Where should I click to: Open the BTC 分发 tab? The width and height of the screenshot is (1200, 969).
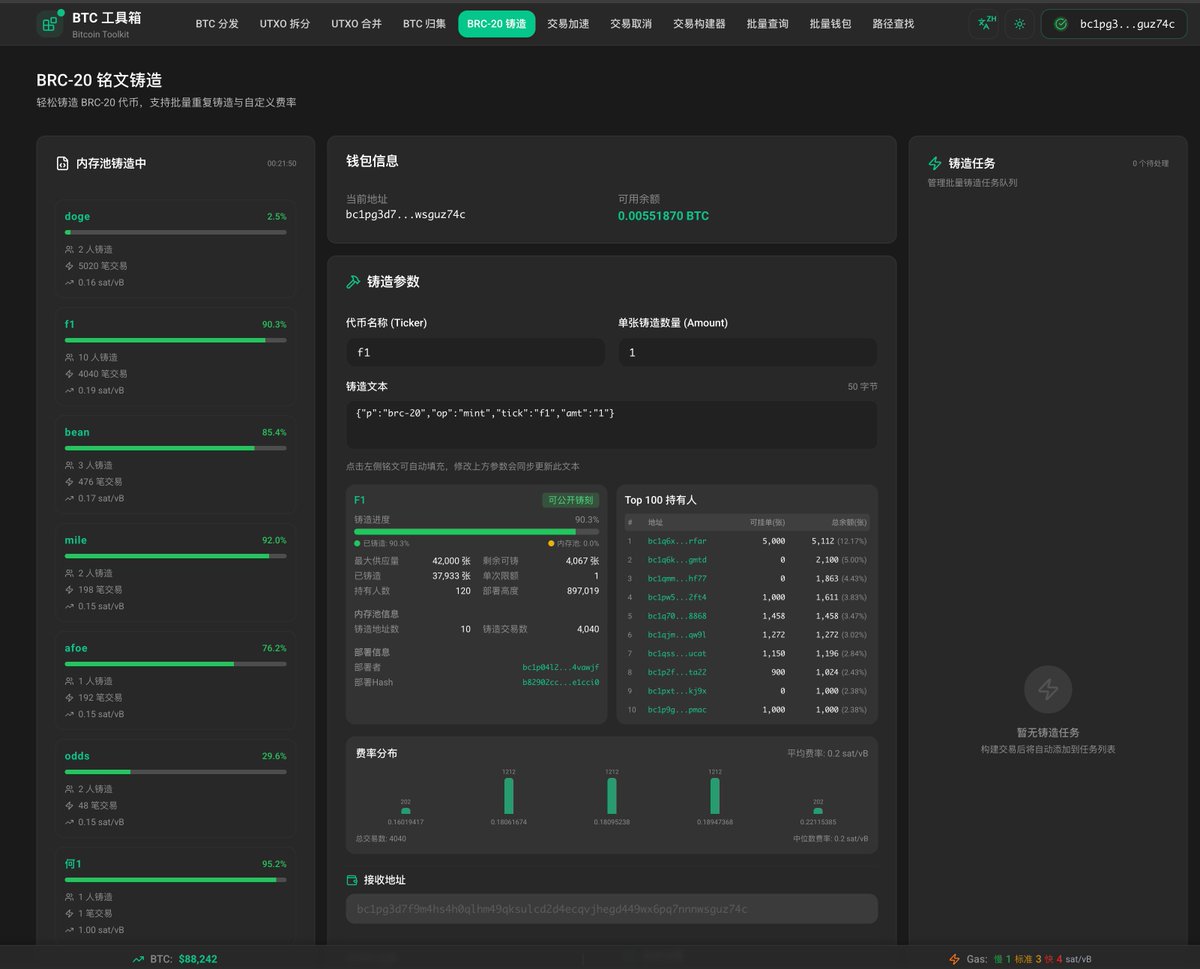pos(217,24)
